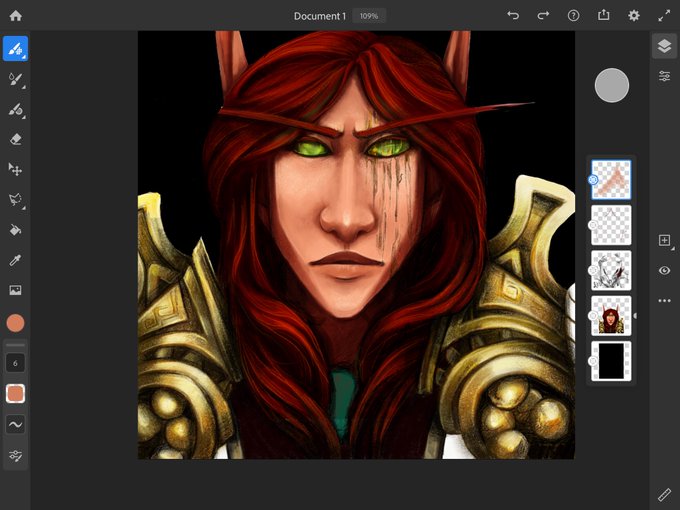Open the 109% zoom level control

(369, 16)
